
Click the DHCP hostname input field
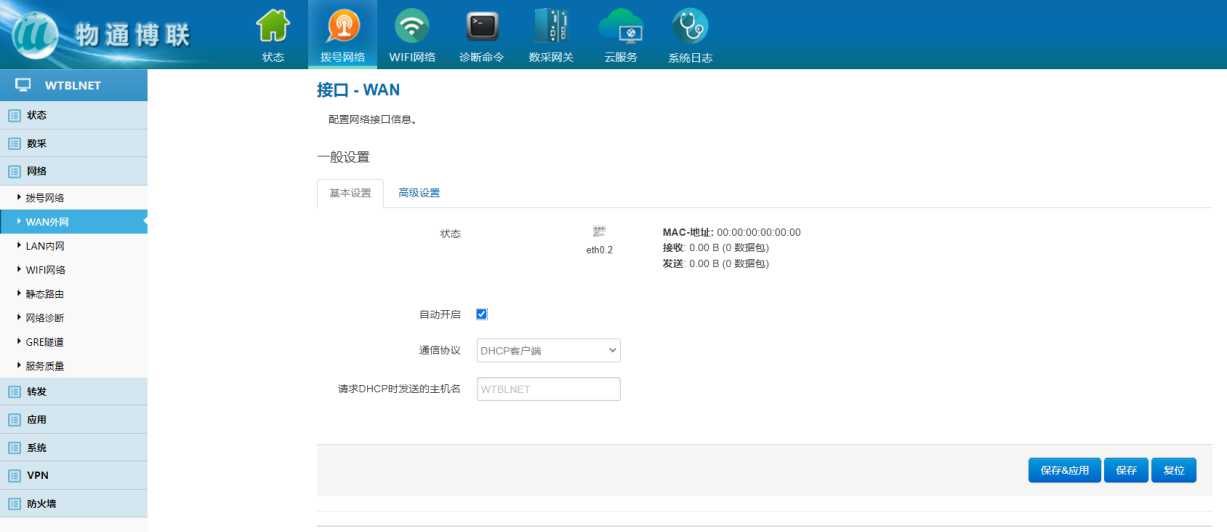click(548, 389)
